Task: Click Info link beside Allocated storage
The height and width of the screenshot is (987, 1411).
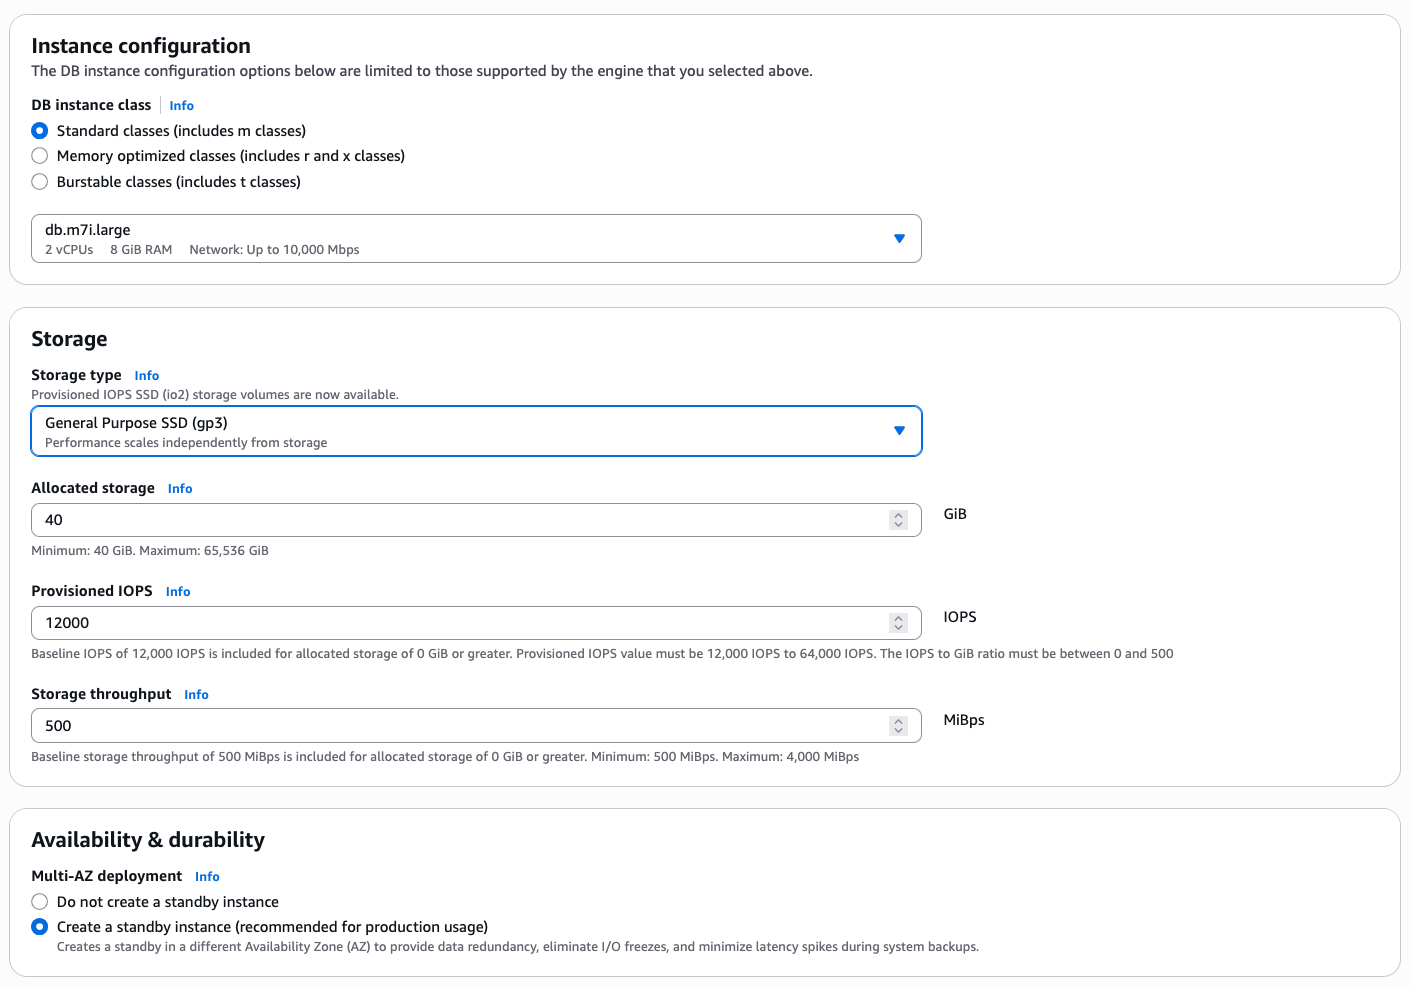Action: pyautogui.click(x=180, y=489)
